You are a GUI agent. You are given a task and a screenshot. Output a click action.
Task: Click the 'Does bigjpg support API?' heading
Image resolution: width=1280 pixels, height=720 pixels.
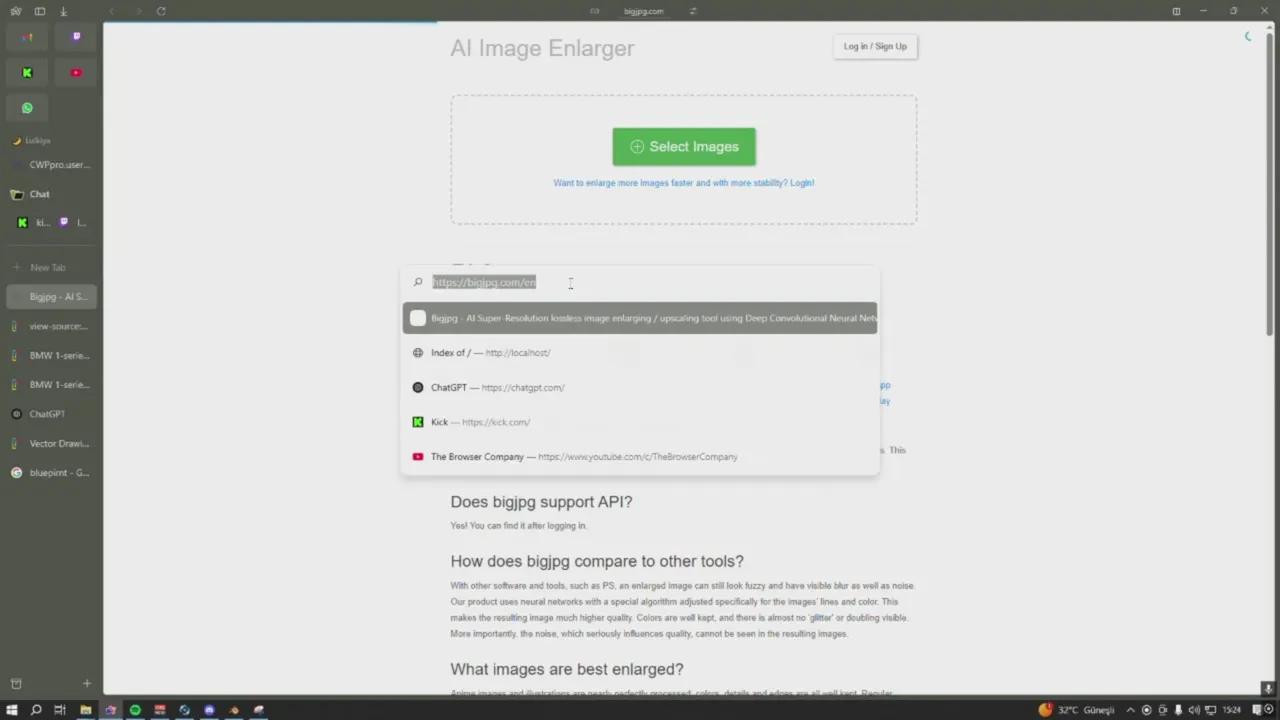point(541,502)
